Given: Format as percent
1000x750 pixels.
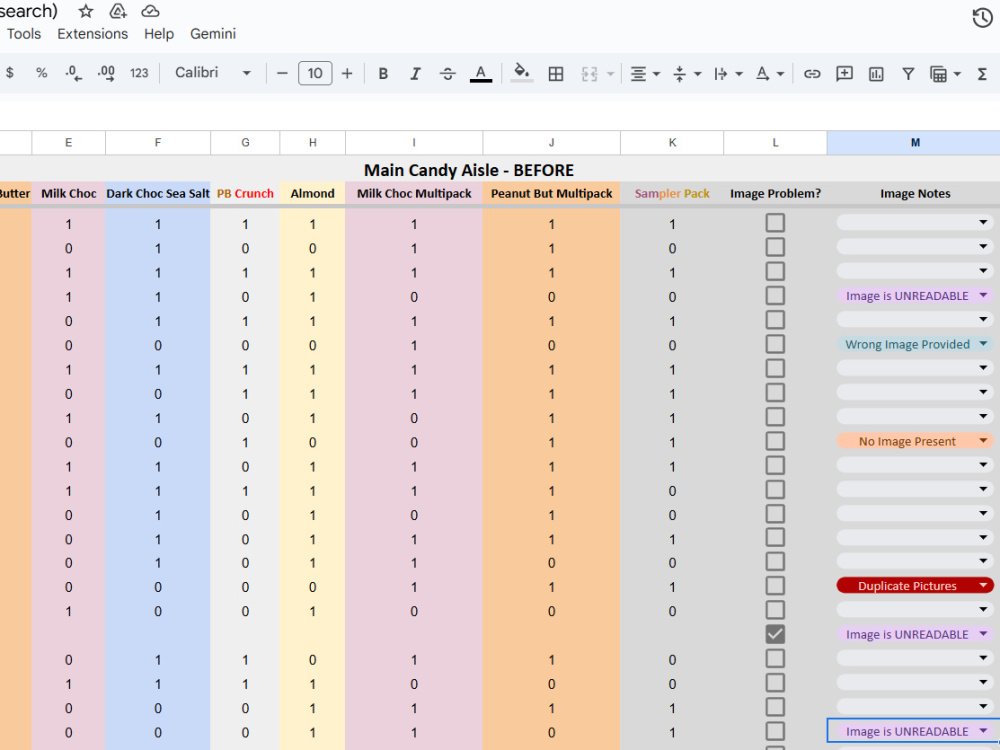Looking at the screenshot, I should click(x=41, y=73).
